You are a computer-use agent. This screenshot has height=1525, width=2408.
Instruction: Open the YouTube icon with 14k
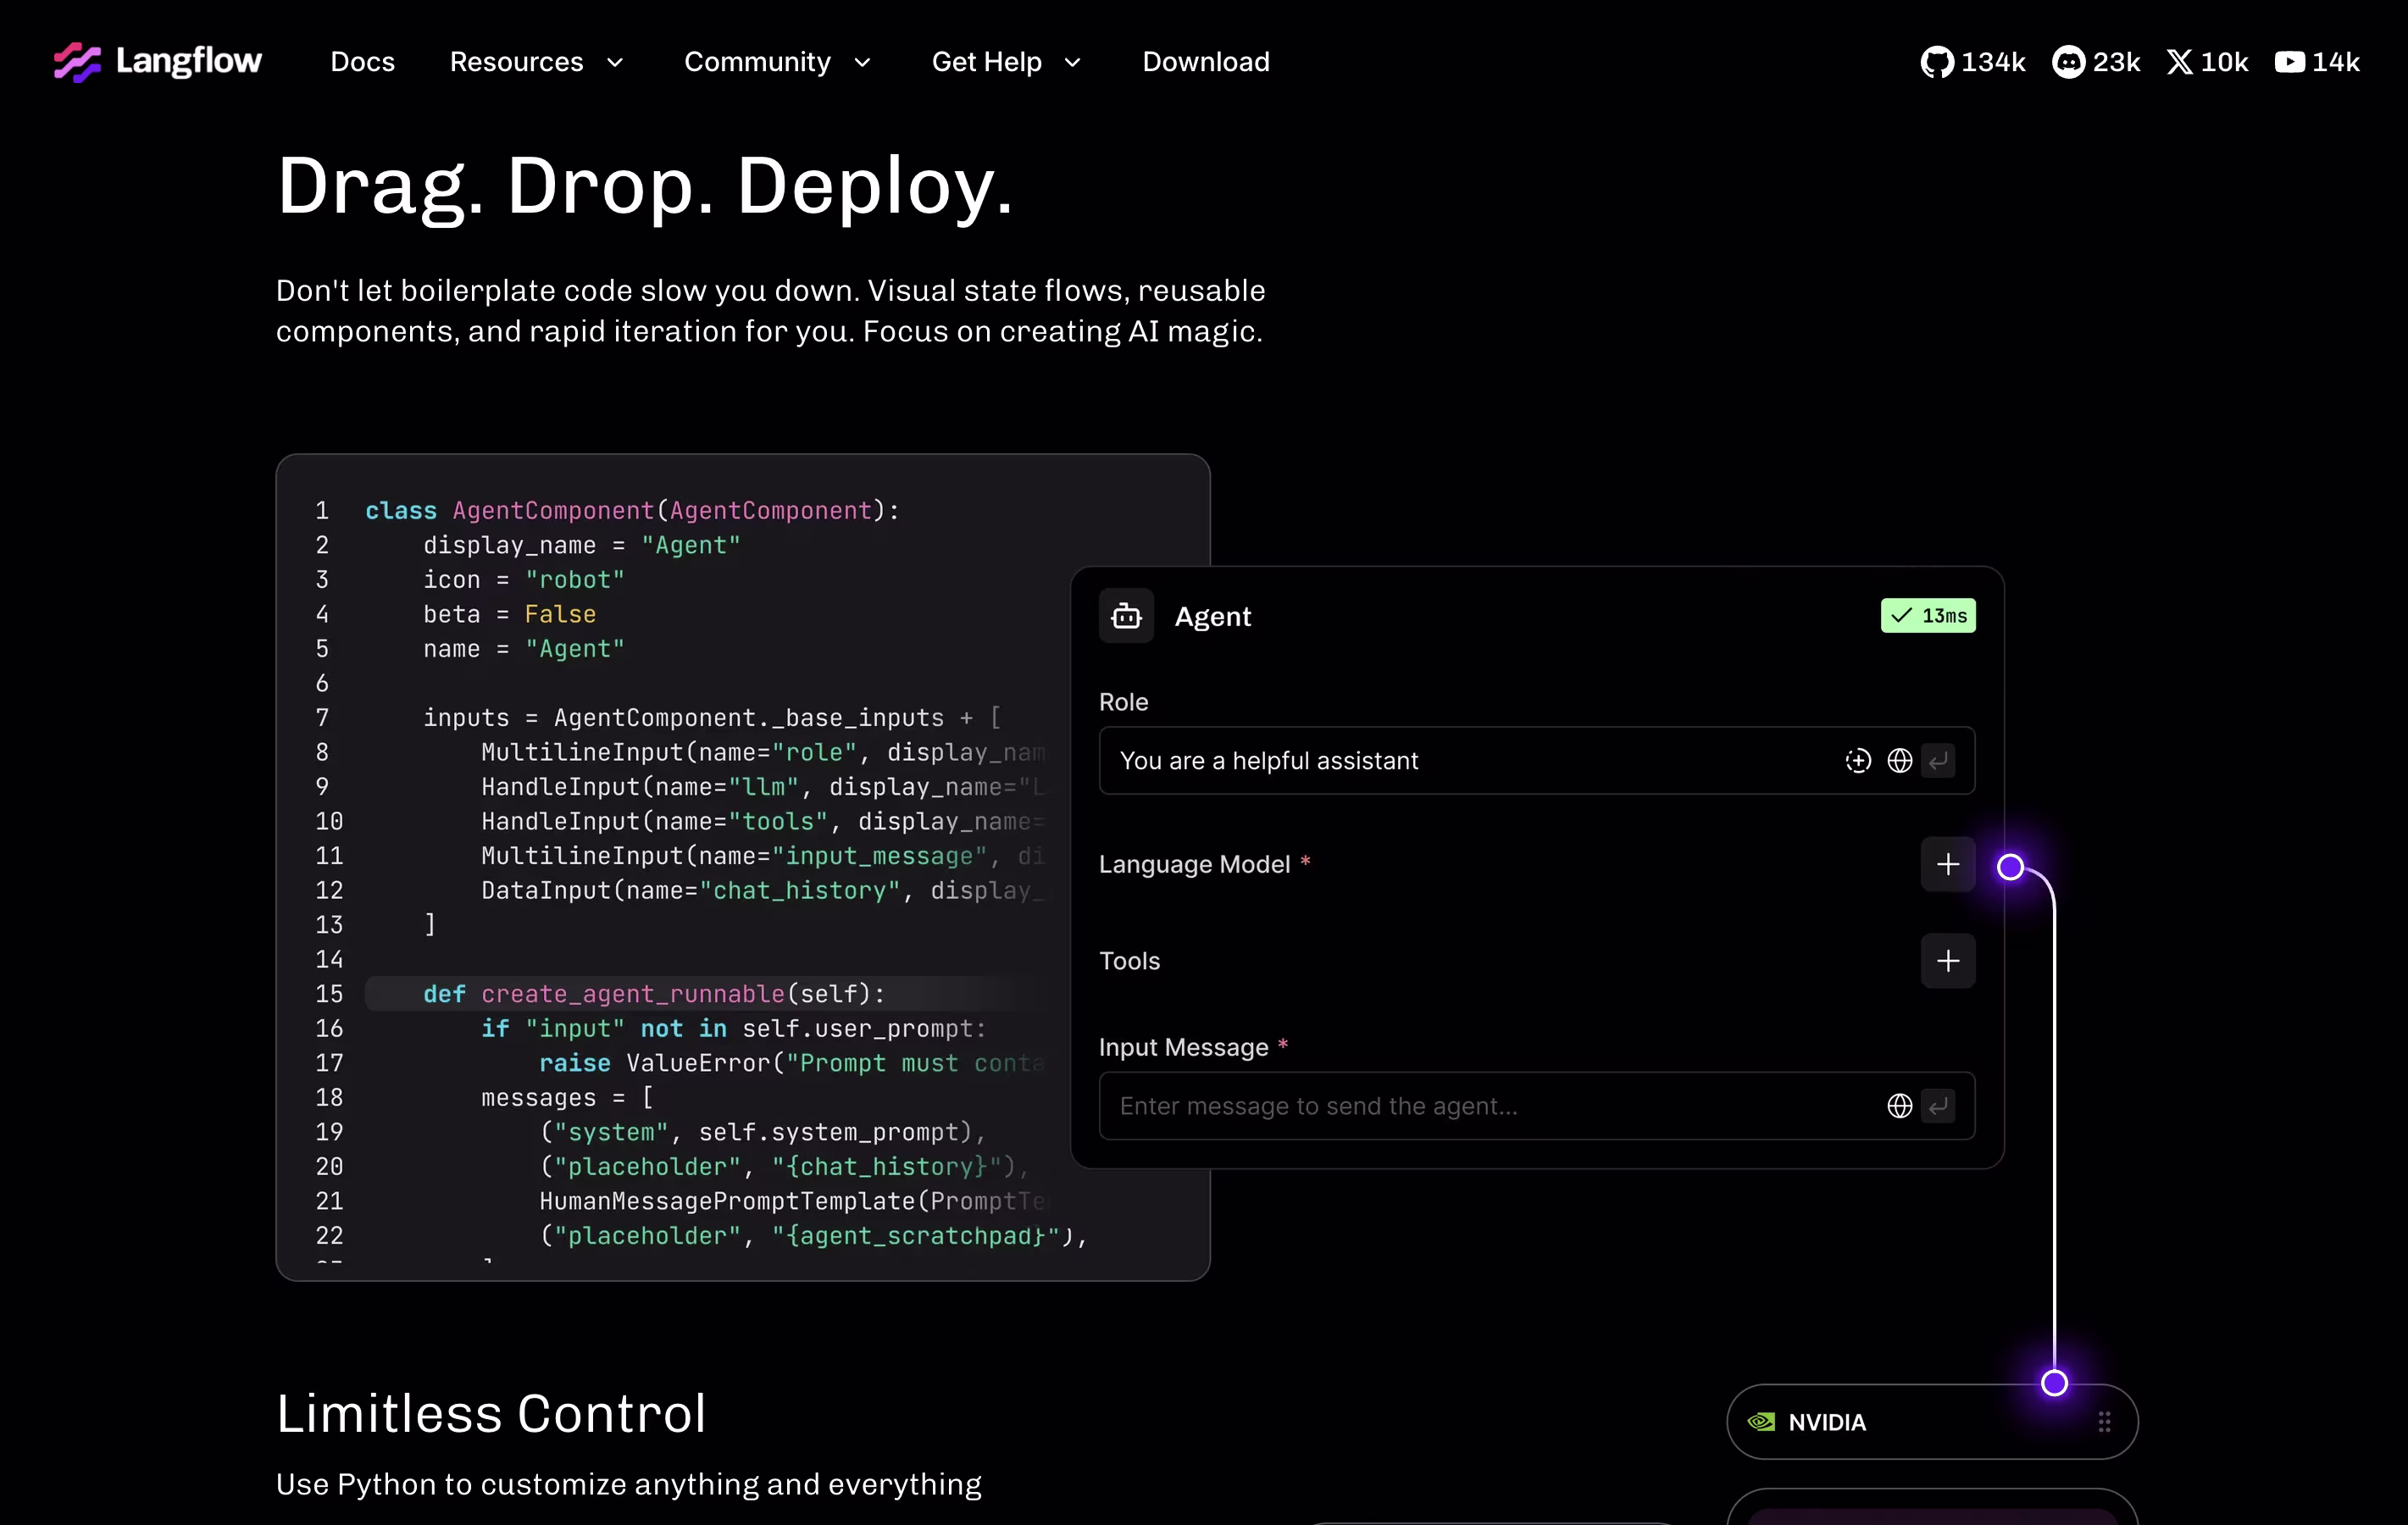(x=2289, y=62)
